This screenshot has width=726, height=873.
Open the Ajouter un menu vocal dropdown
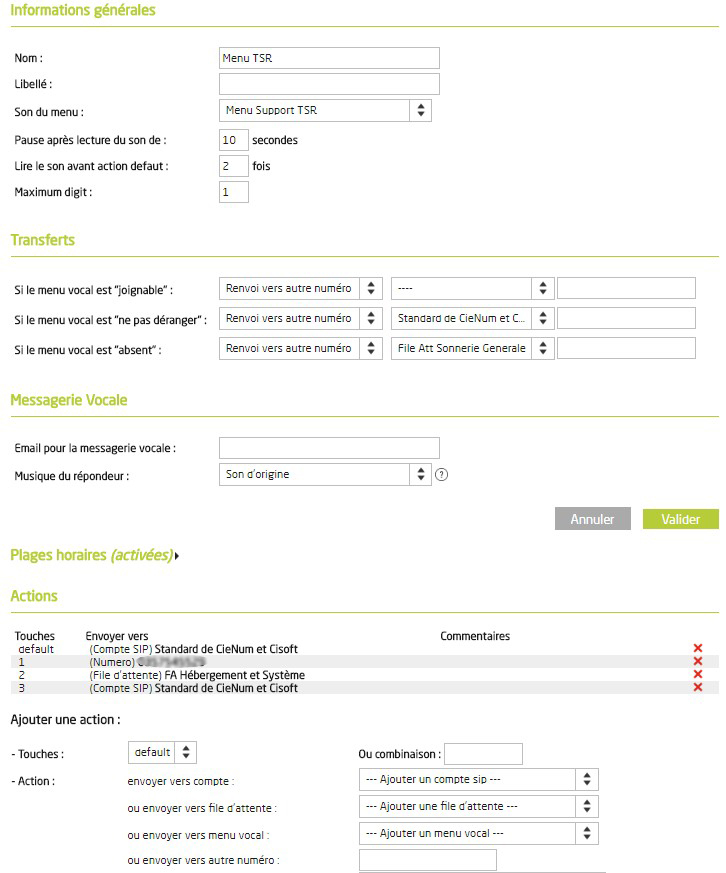[x=478, y=833]
